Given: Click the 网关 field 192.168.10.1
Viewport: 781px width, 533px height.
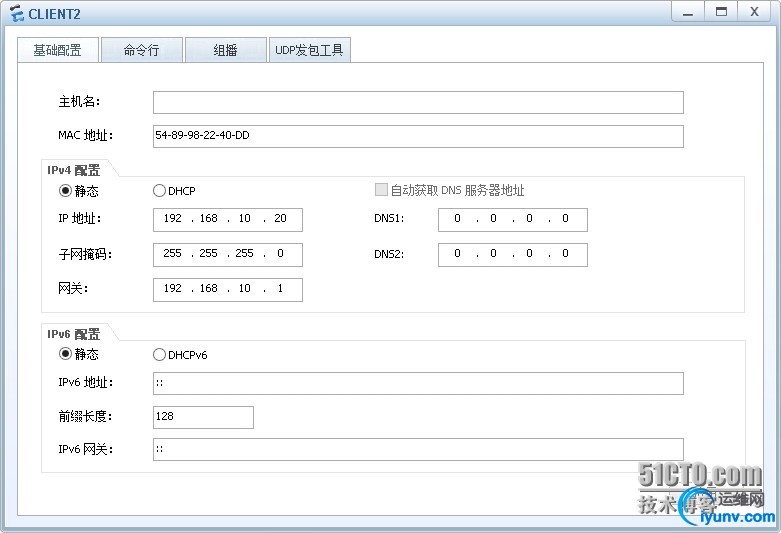Looking at the screenshot, I should tap(228, 289).
